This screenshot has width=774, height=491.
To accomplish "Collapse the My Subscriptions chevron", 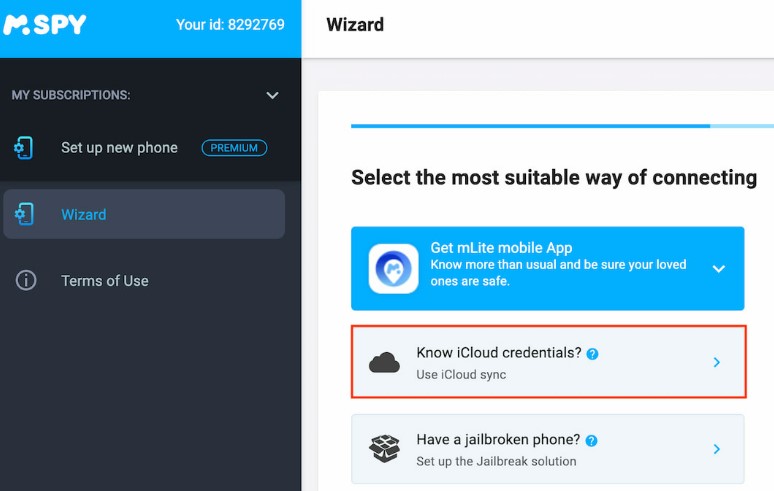I will point(272,95).
